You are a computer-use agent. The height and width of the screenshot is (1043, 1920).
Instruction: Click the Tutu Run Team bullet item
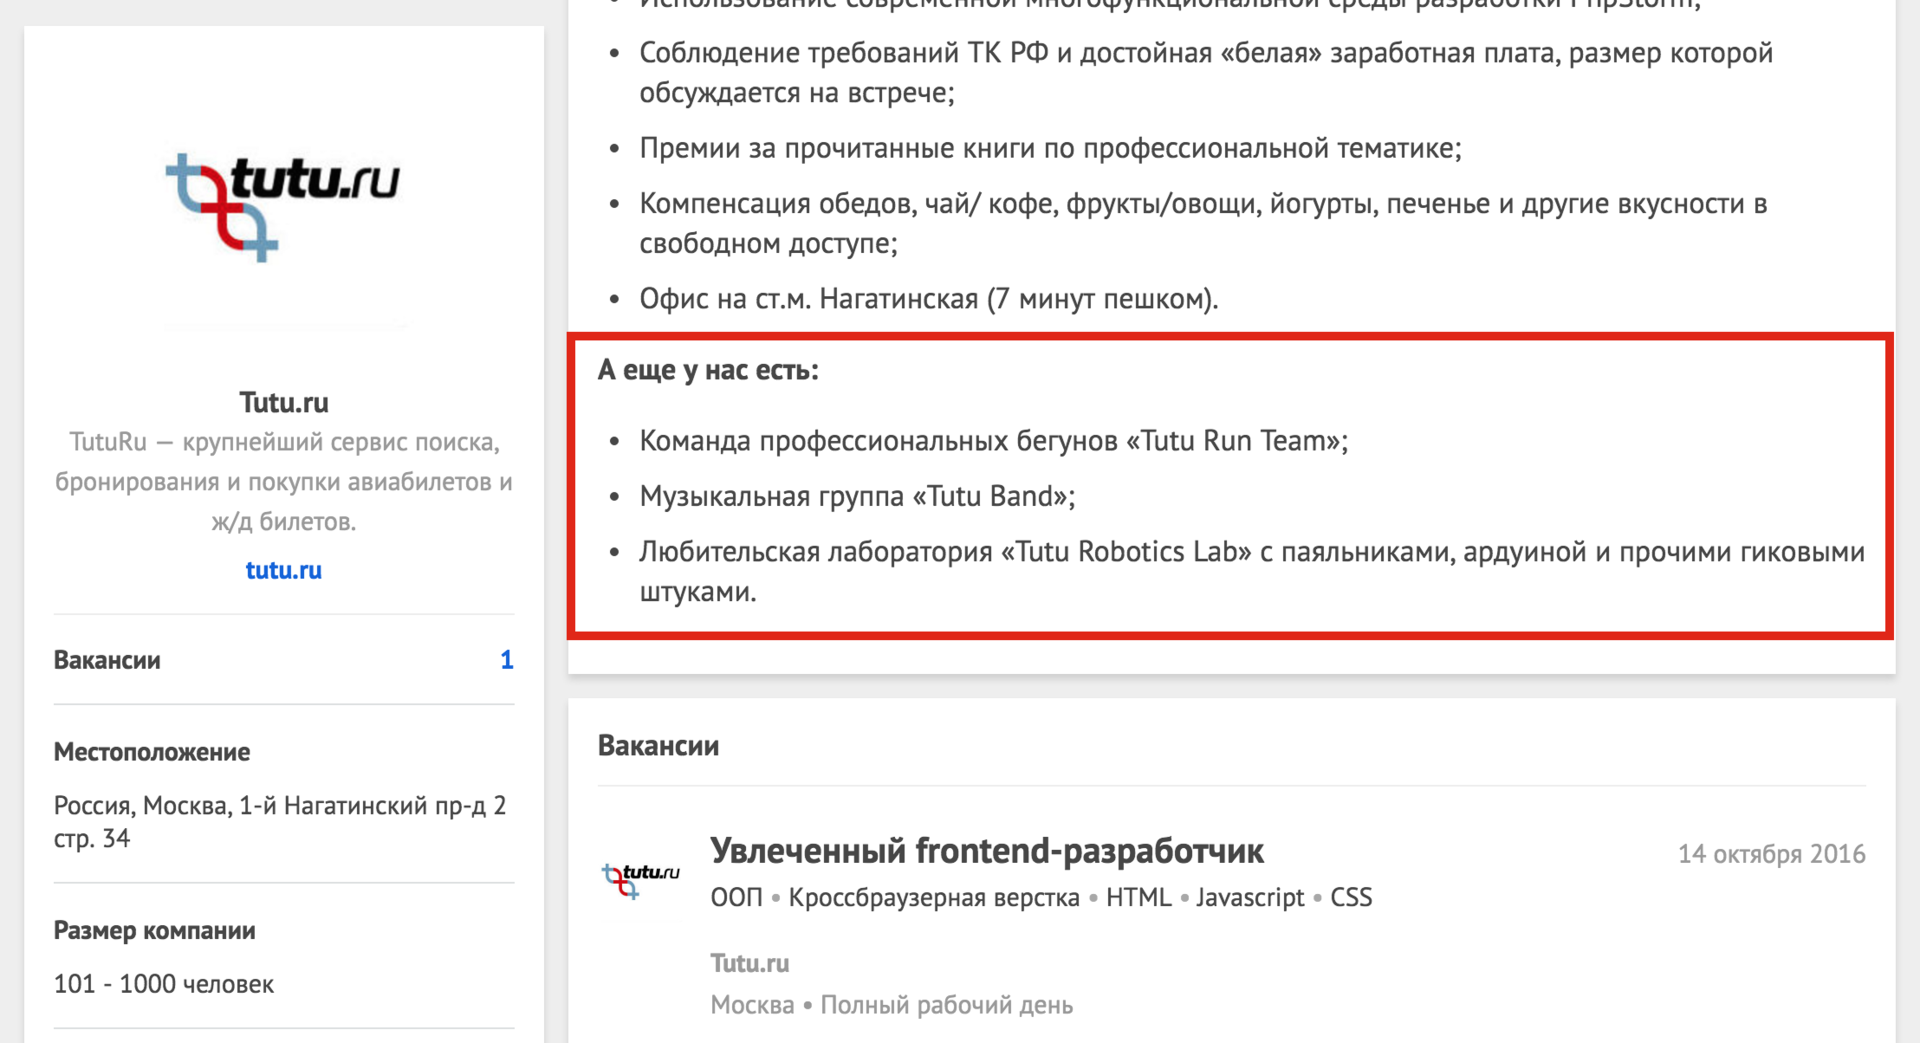993,441
